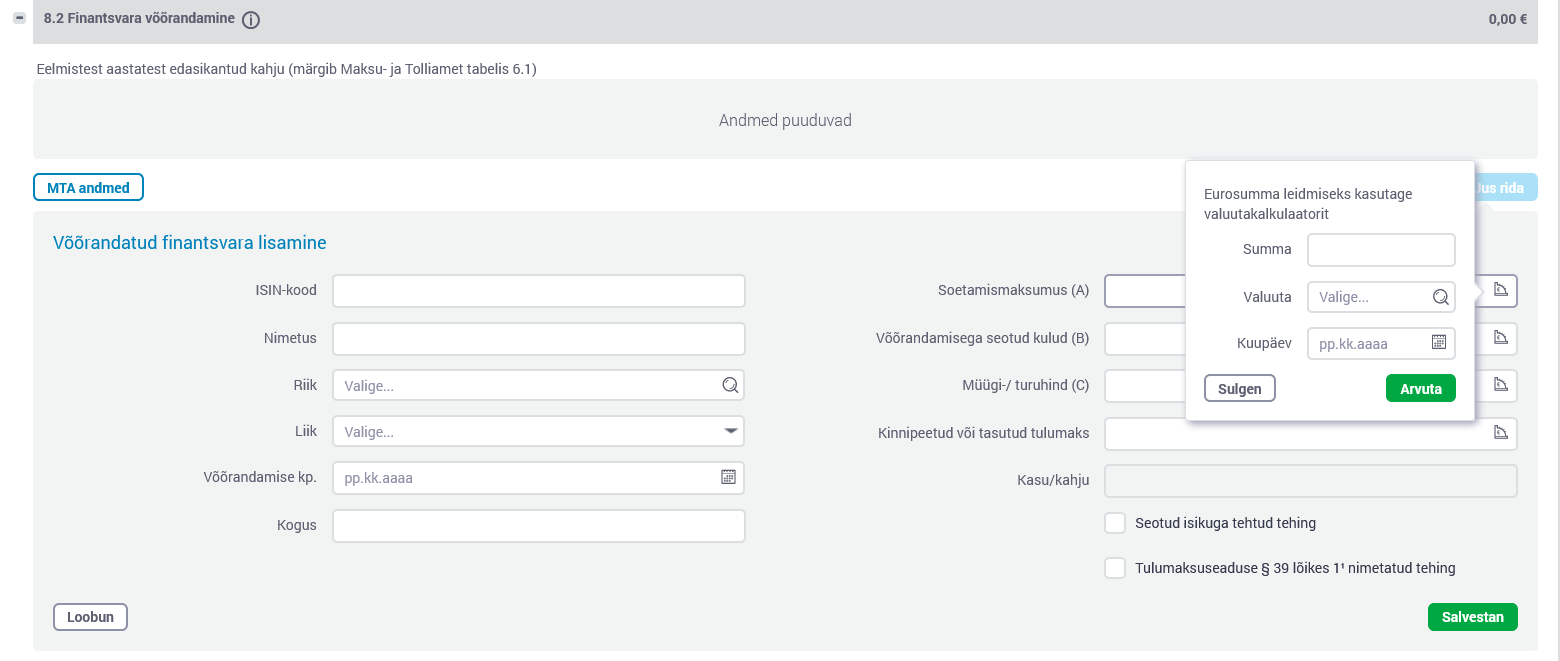Open calendar picker in Kuupäev popup field
The height and width of the screenshot is (661, 1560).
[x=1439, y=343]
